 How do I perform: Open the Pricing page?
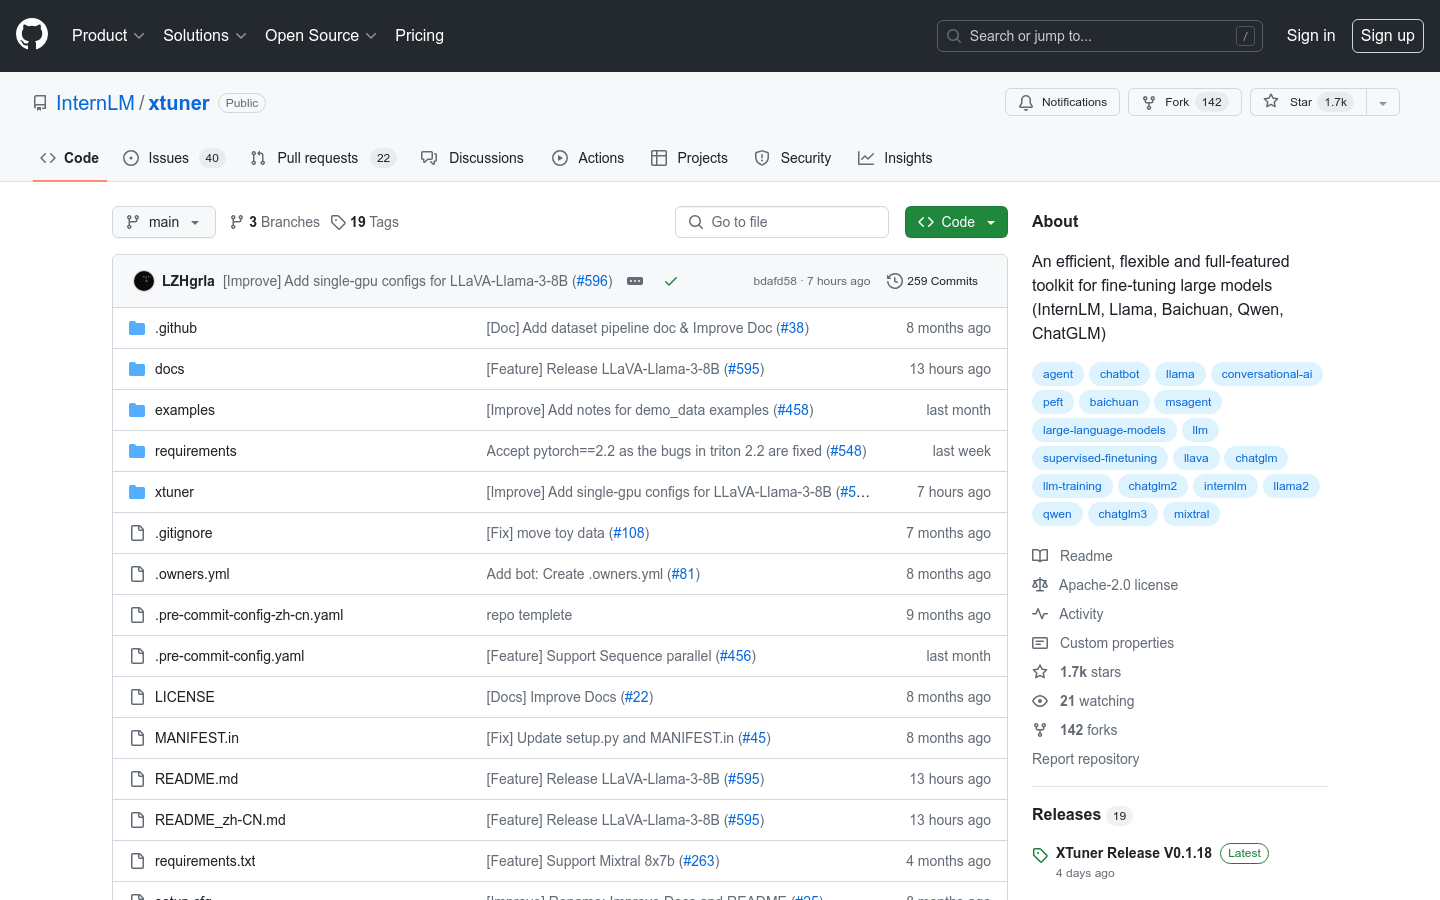click(419, 35)
